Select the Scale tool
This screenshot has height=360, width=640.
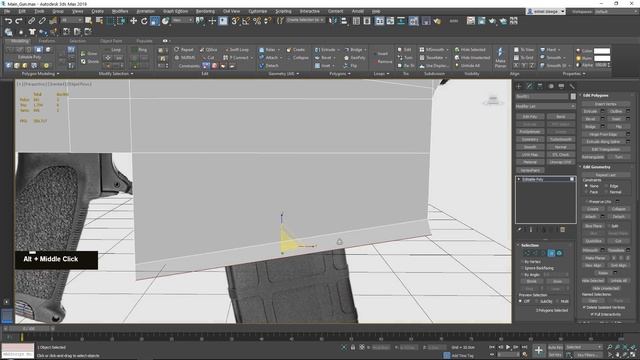(x=155, y=21)
